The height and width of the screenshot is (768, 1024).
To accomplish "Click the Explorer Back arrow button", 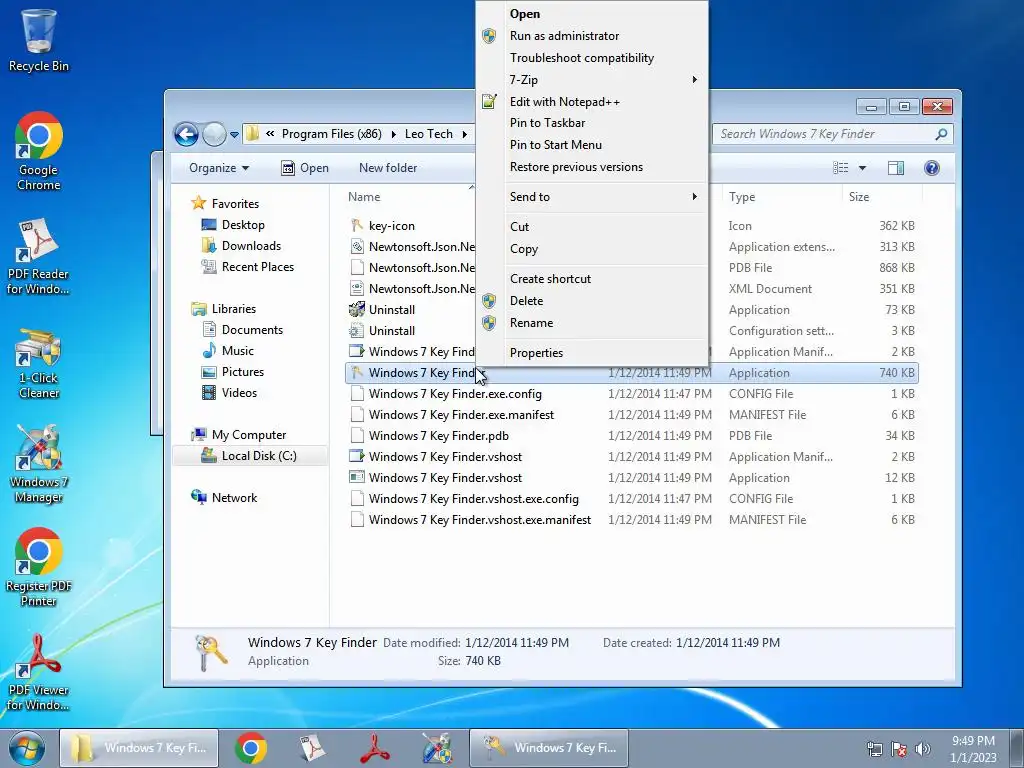I will (186, 135).
